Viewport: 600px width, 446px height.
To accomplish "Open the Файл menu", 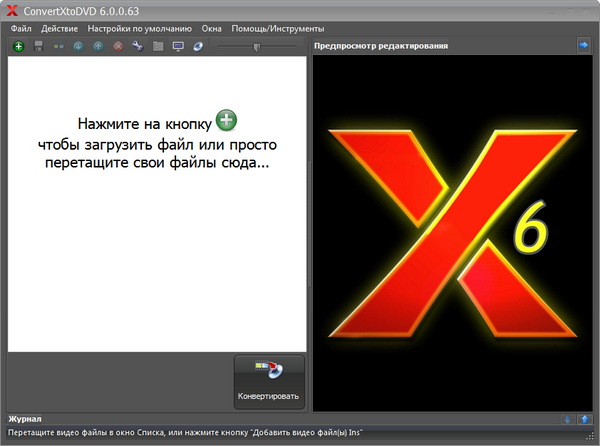I will pyautogui.click(x=21, y=29).
